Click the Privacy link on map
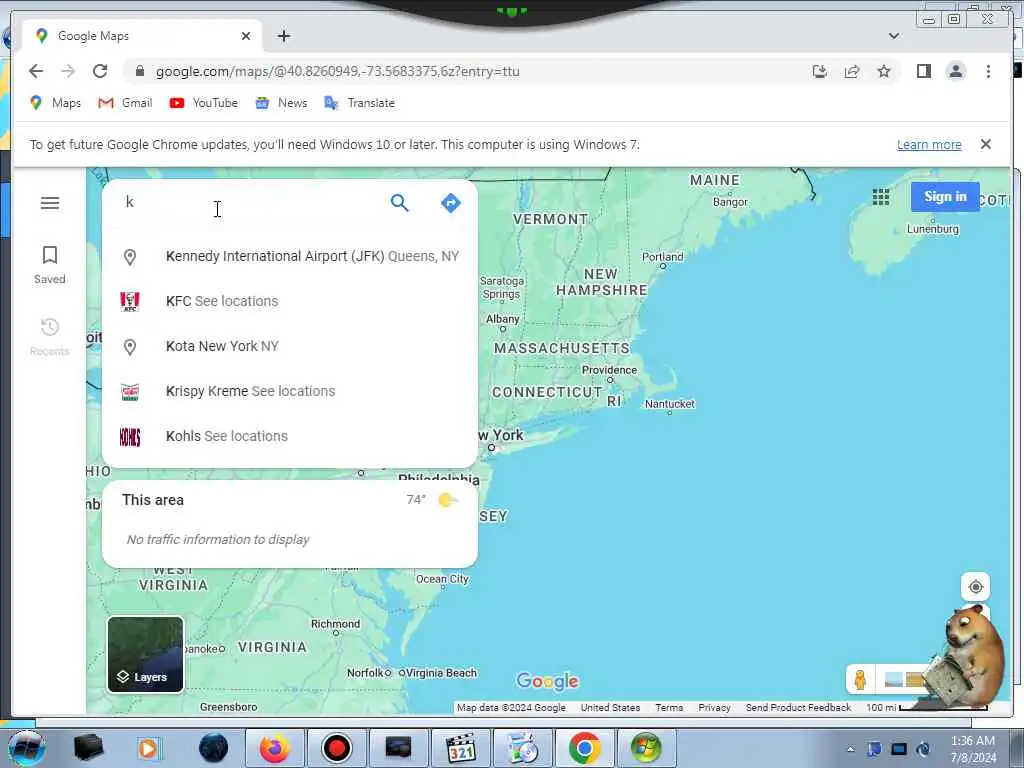 (714, 707)
